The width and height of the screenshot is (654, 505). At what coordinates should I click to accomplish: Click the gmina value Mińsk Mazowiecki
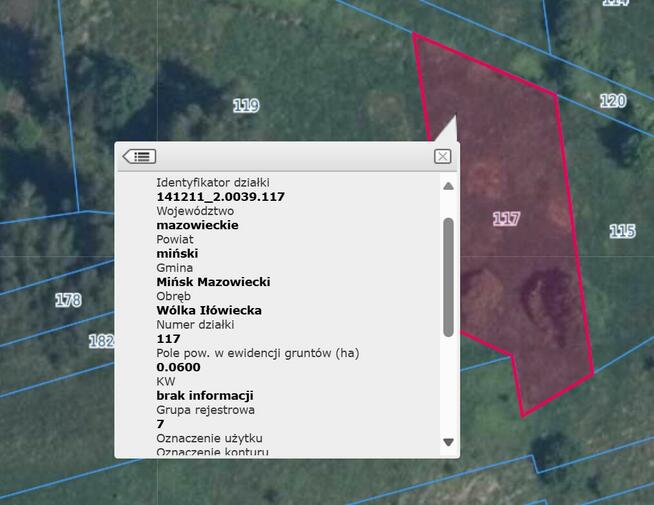pyautogui.click(x=213, y=282)
